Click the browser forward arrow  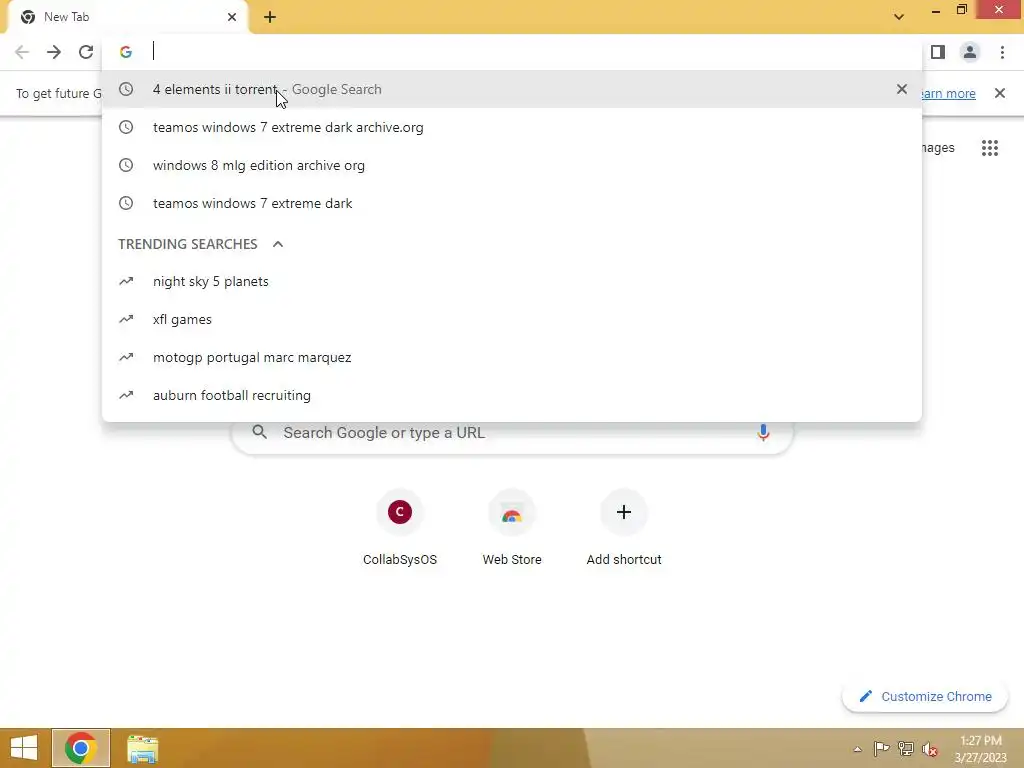54,52
